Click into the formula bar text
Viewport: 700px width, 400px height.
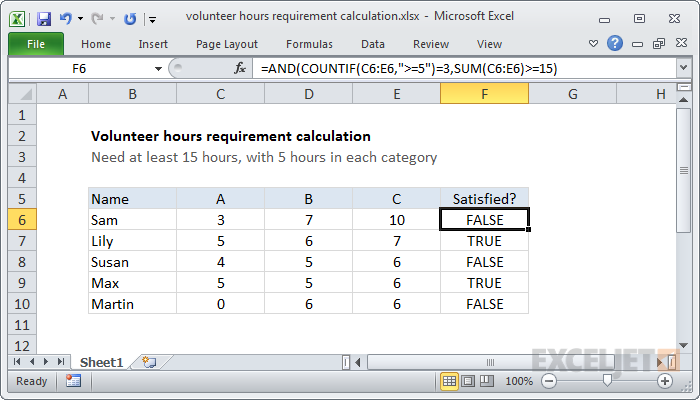click(464, 69)
